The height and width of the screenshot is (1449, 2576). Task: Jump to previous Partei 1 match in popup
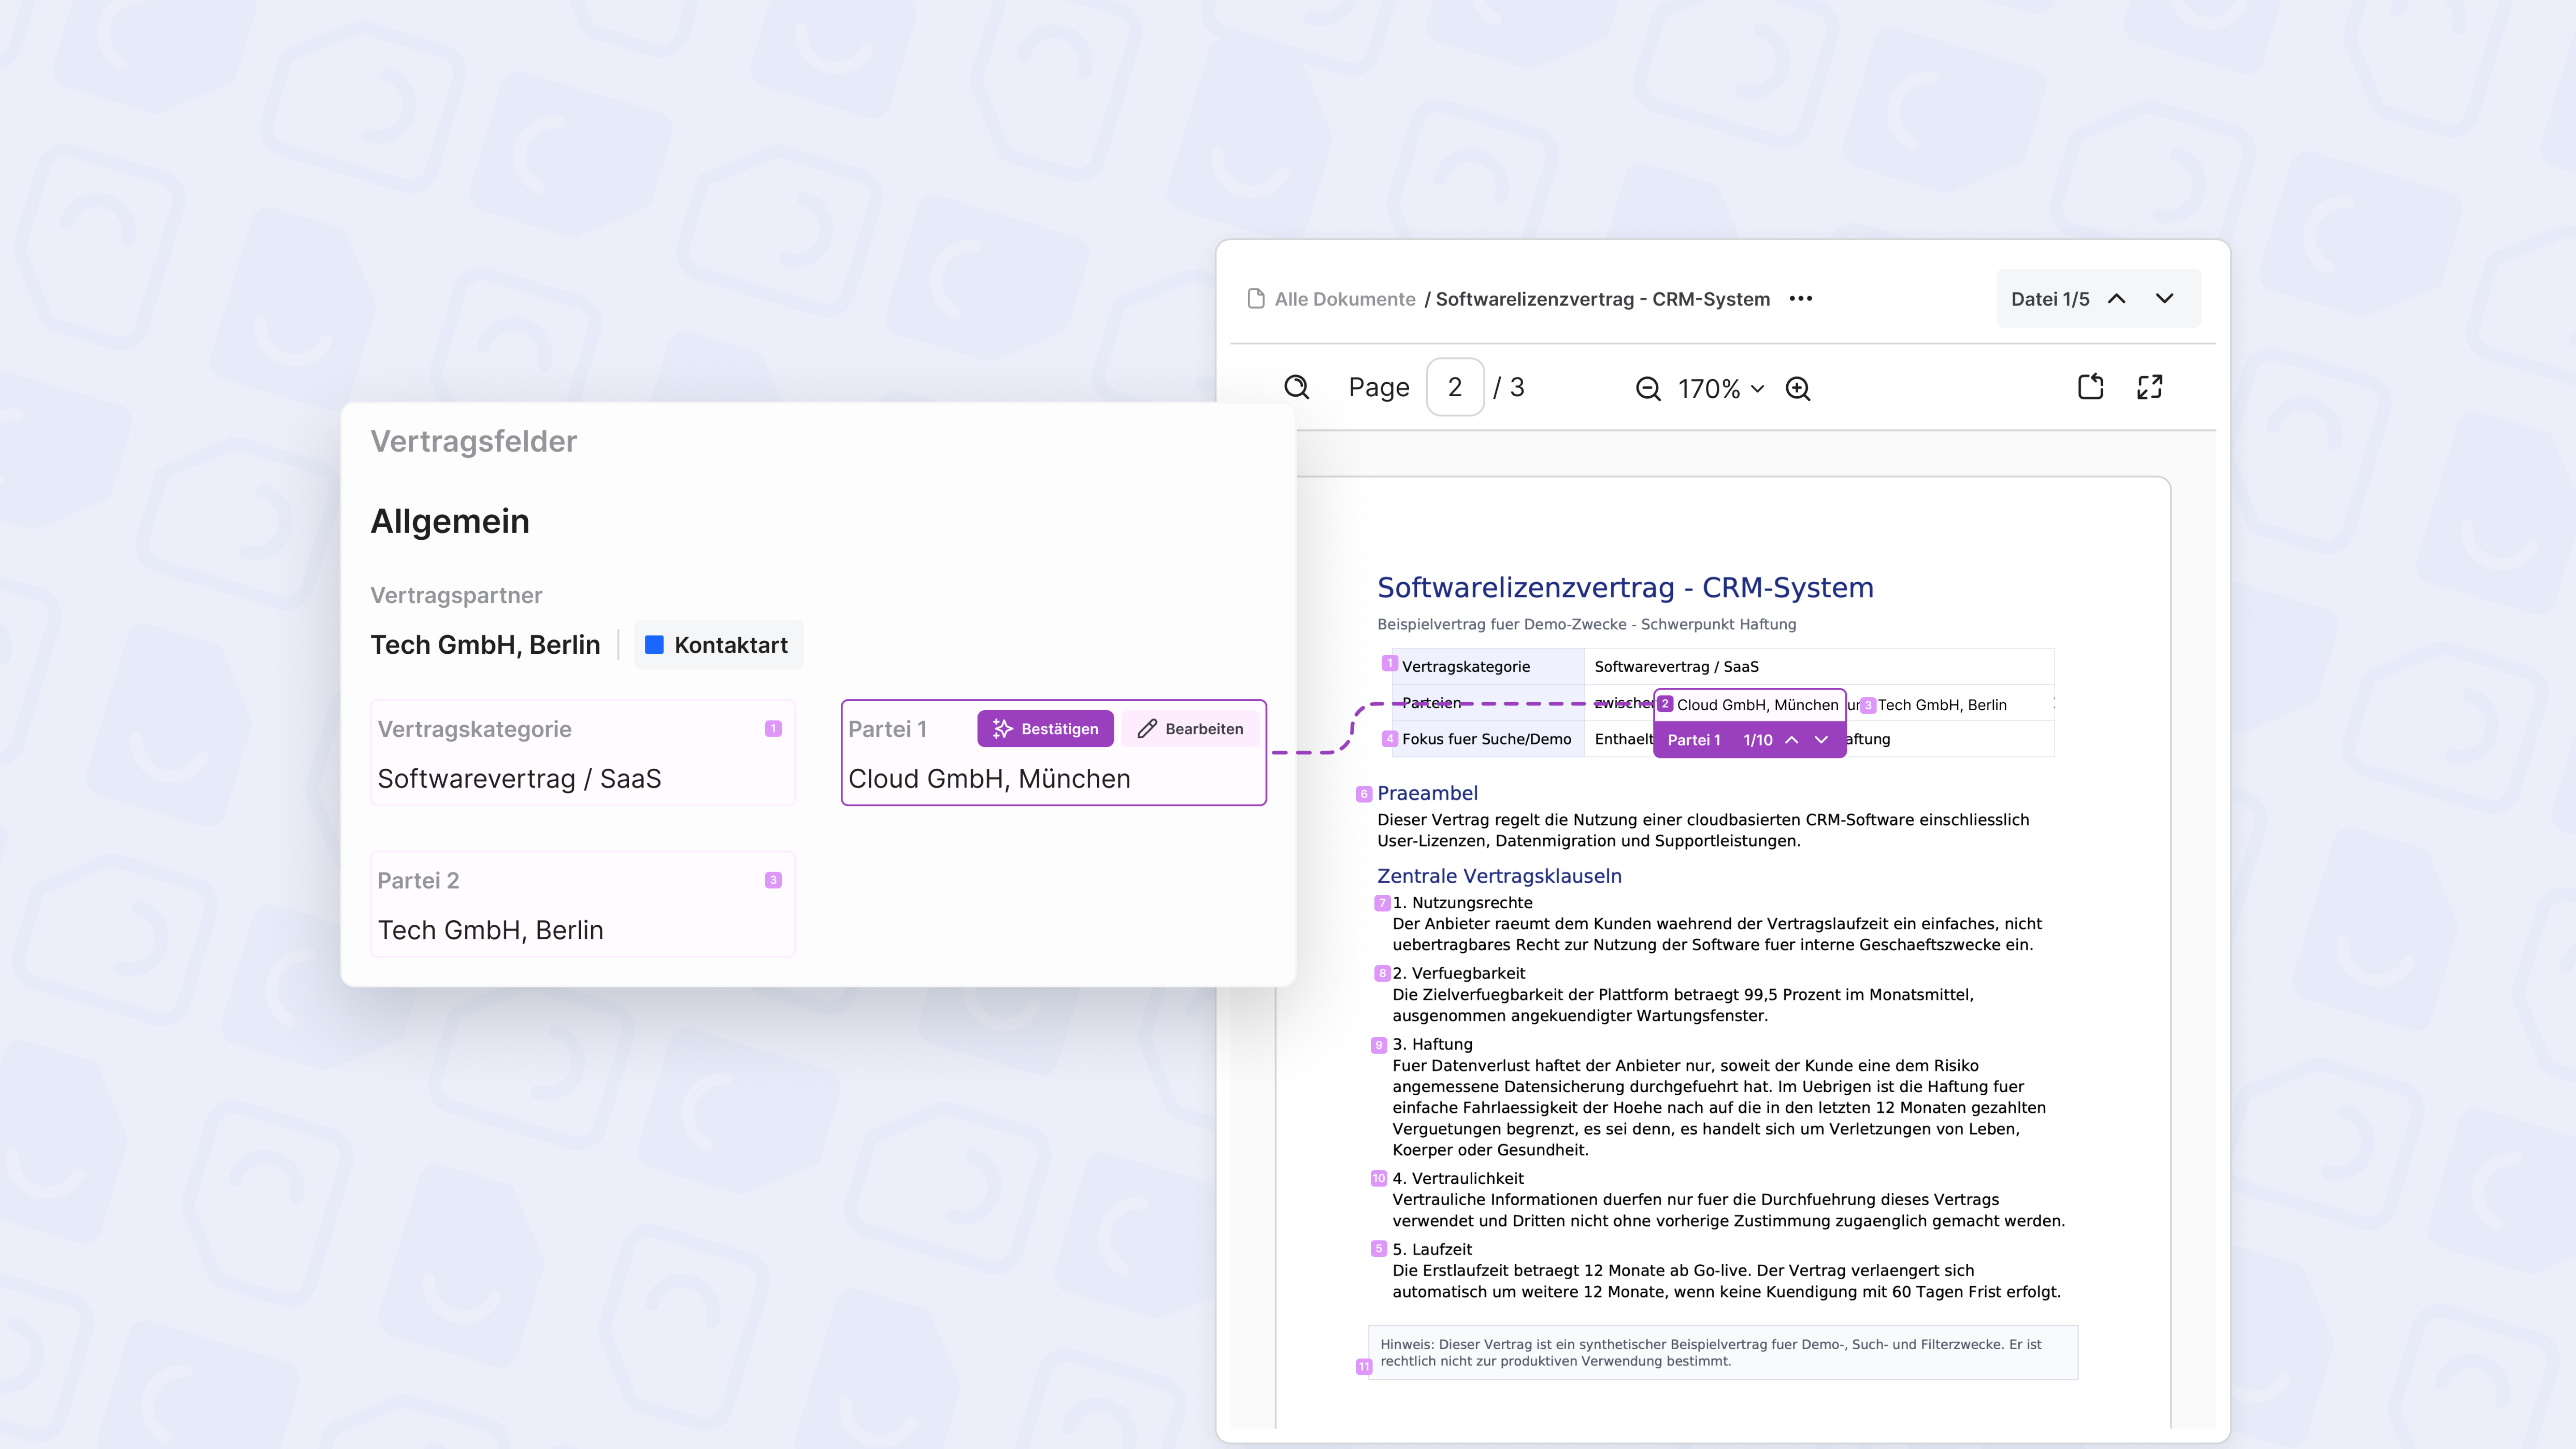point(1792,740)
